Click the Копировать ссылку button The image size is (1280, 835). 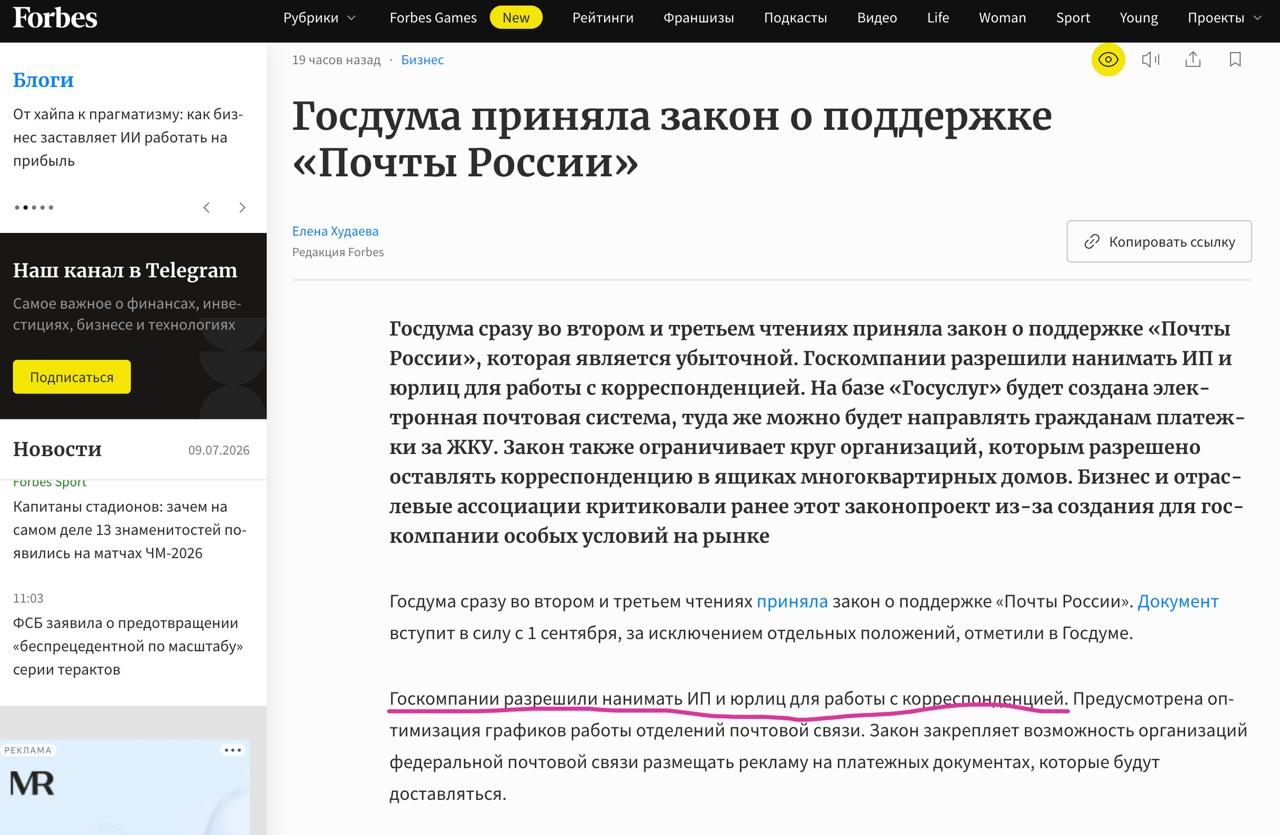(x=1159, y=241)
